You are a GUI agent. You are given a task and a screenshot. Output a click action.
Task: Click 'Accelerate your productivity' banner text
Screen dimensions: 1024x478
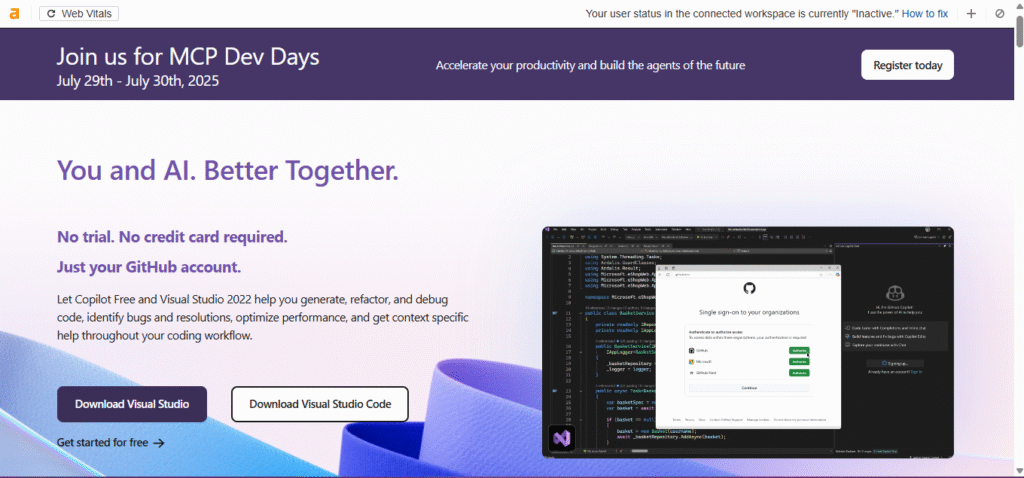590,65
